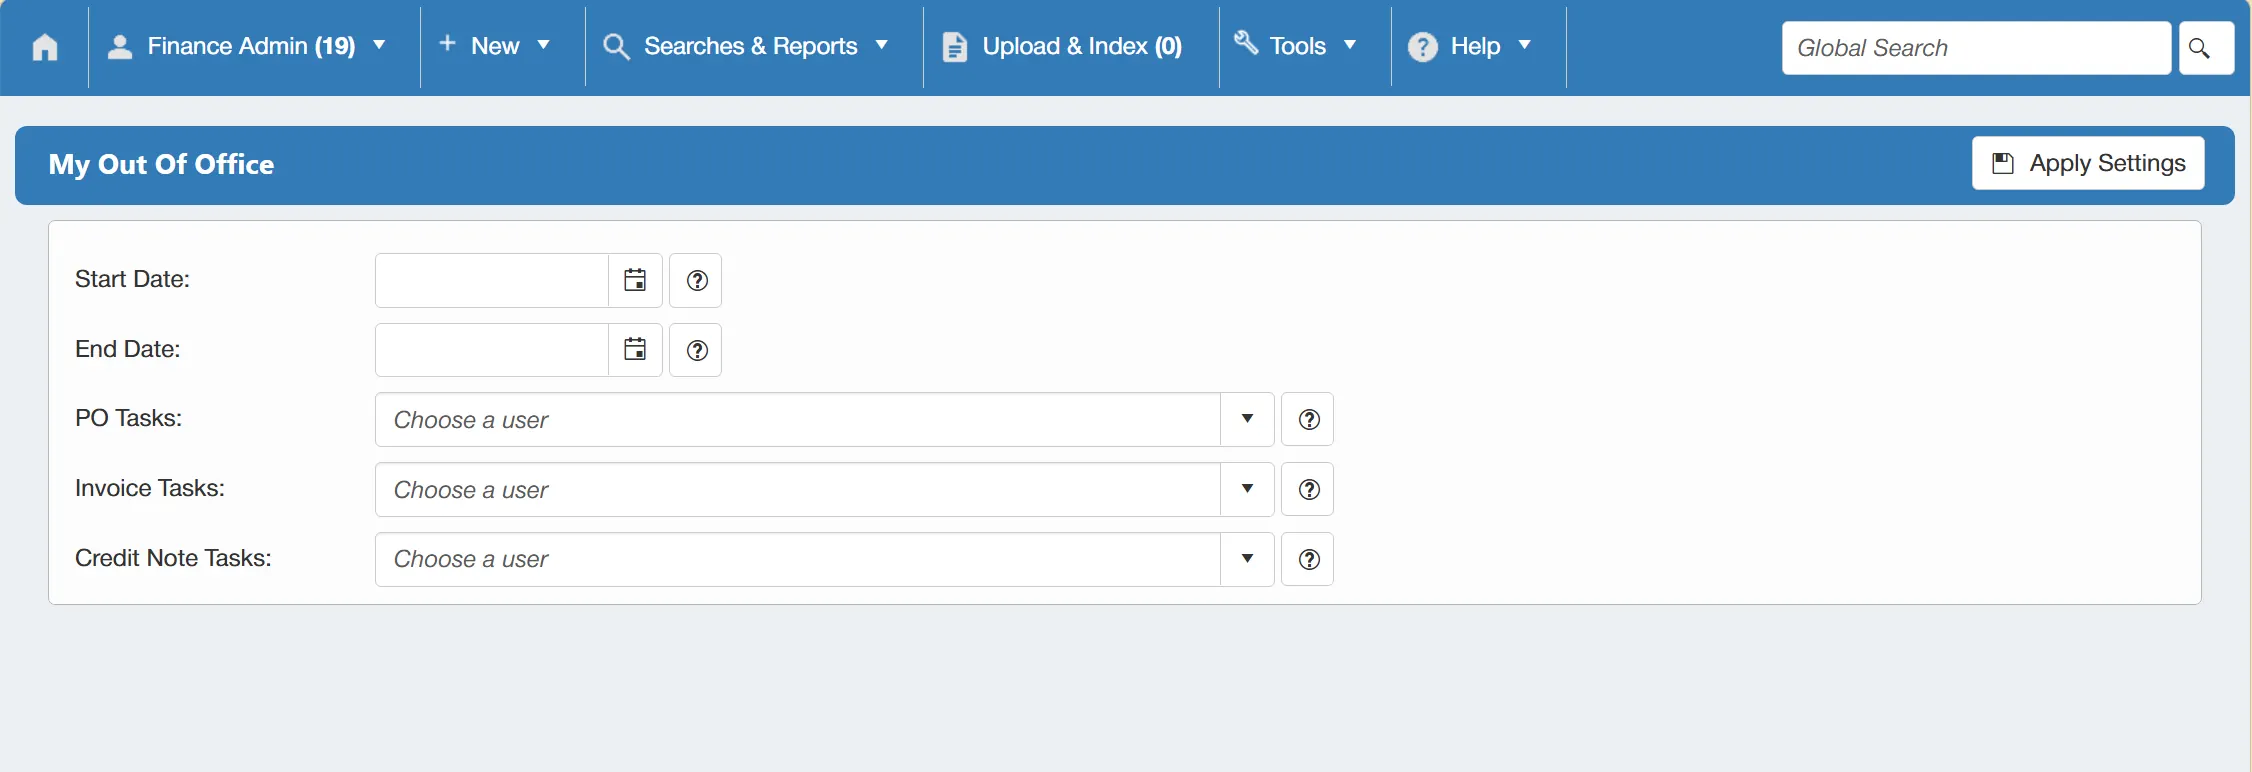Open the End Date calendar picker

(635, 350)
